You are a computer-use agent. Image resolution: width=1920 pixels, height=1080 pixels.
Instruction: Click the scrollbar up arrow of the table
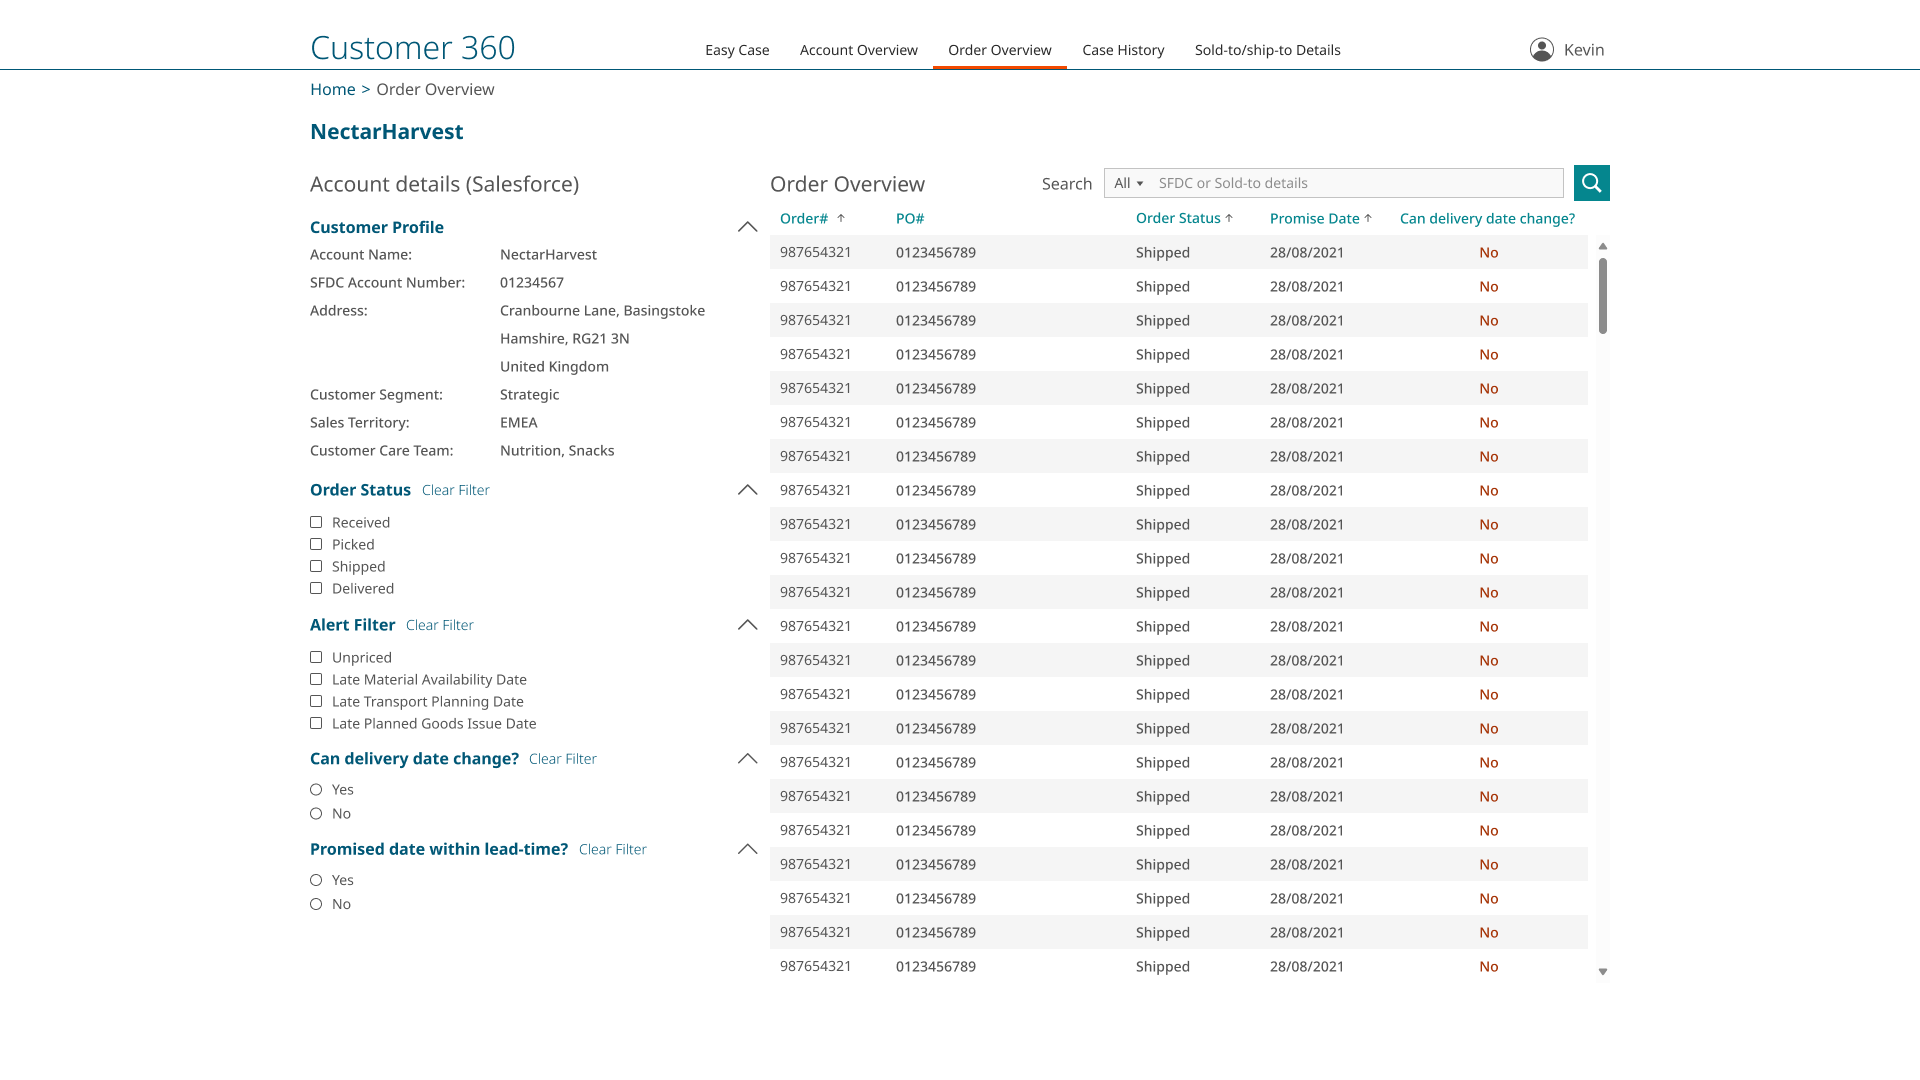click(1603, 245)
